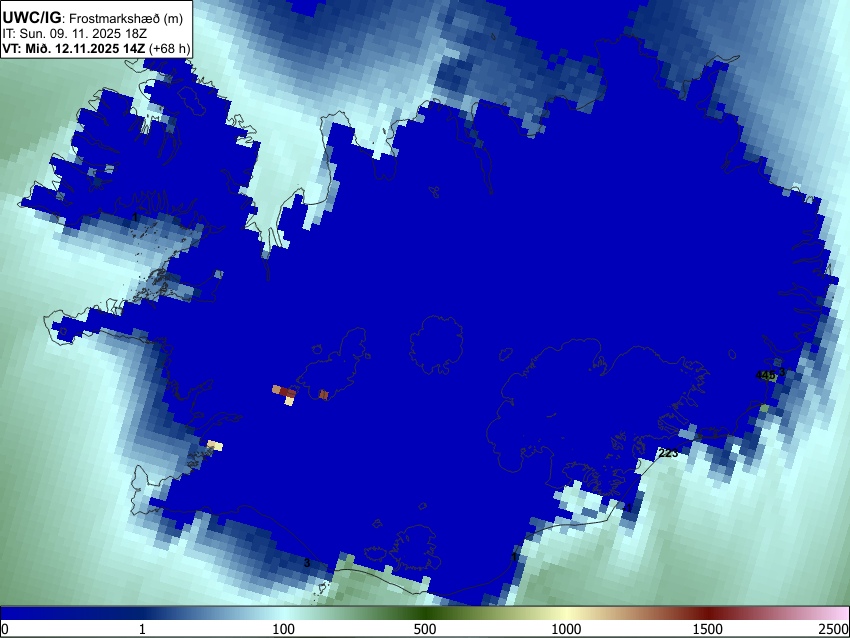
Task: Click the "VT: Mið. 12.11.2025 14Z (+68 h)" line
Action: (x=96, y=48)
